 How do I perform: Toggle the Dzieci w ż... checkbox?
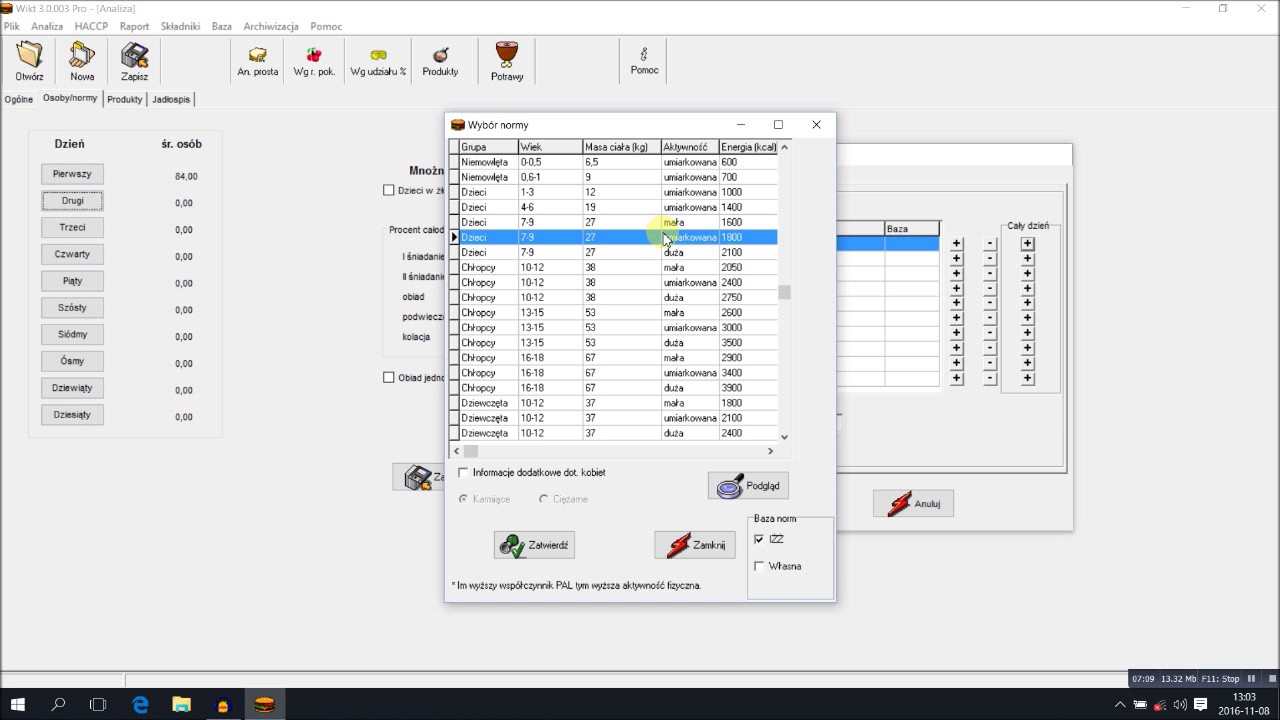[389, 190]
